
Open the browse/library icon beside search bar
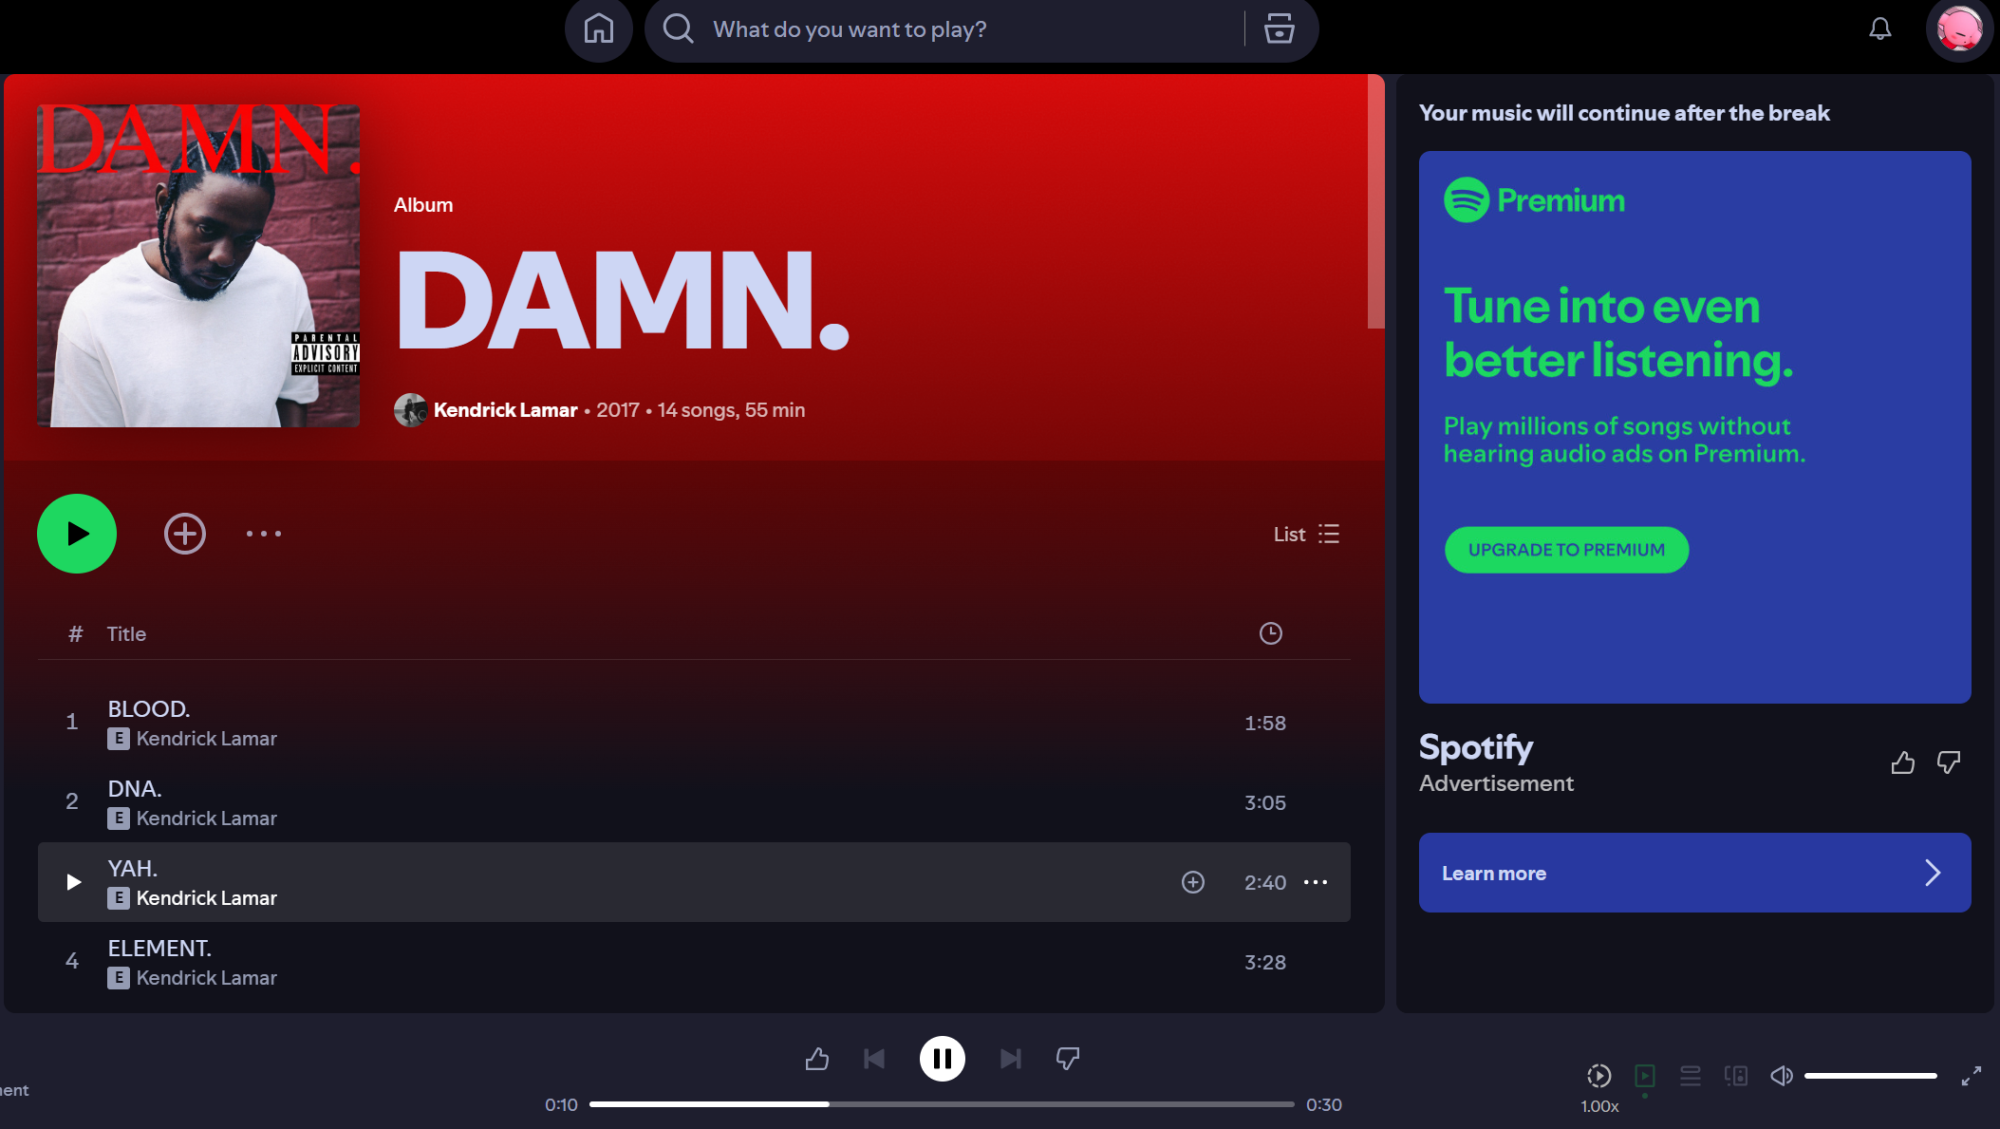tap(1279, 29)
